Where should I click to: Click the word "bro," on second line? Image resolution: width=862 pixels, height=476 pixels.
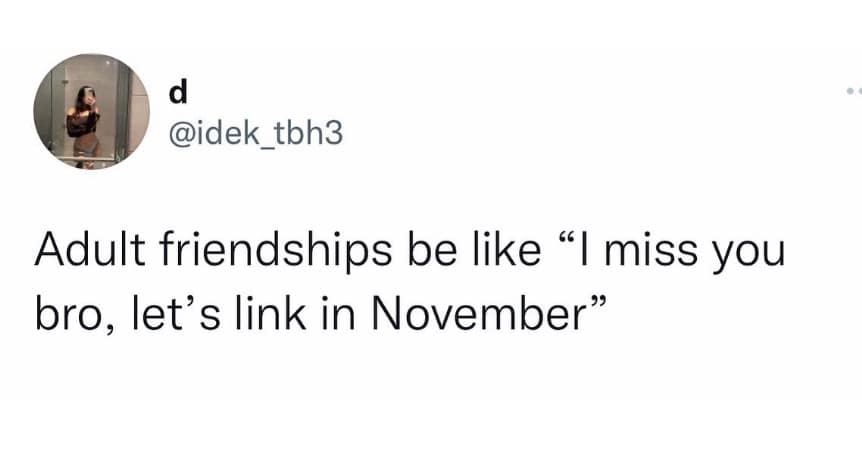(x=74, y=316)
